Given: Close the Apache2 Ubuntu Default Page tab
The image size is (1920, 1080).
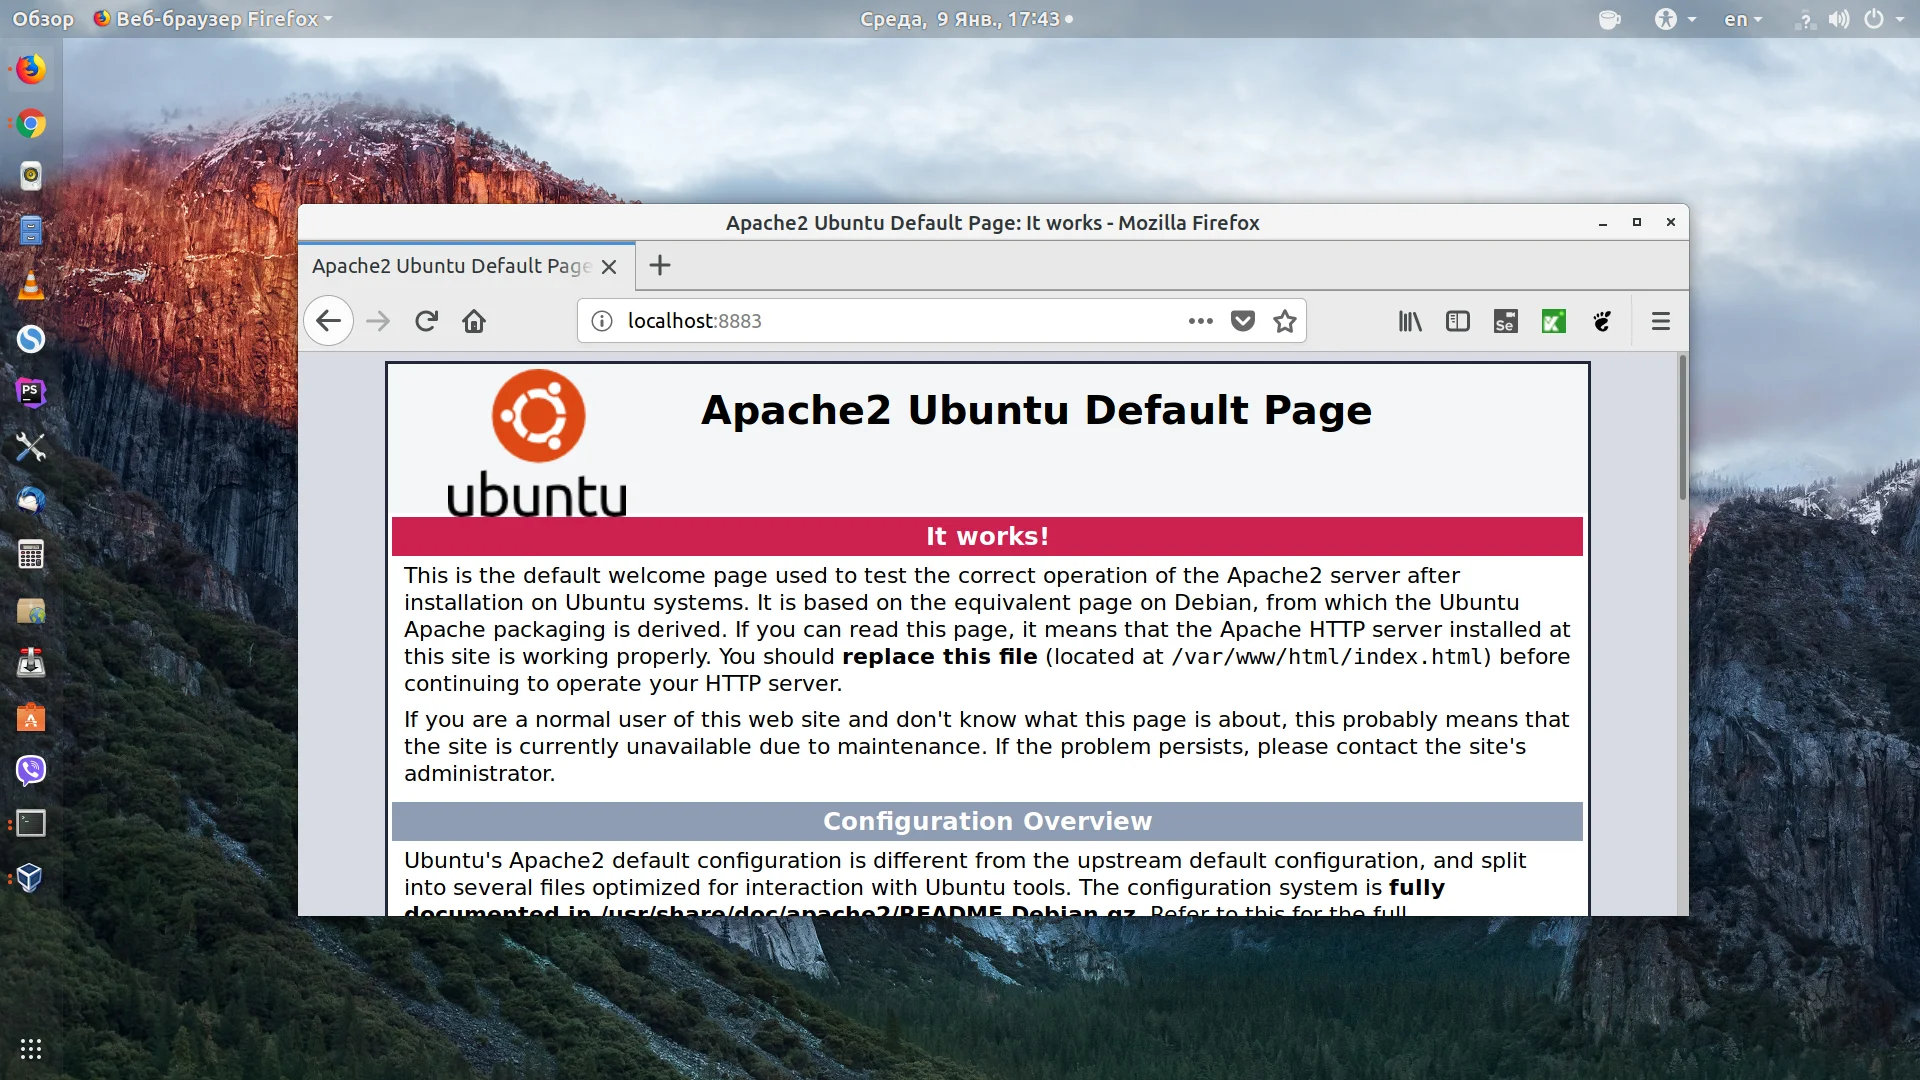Looking at the screenshot, I should coord(609,267).
